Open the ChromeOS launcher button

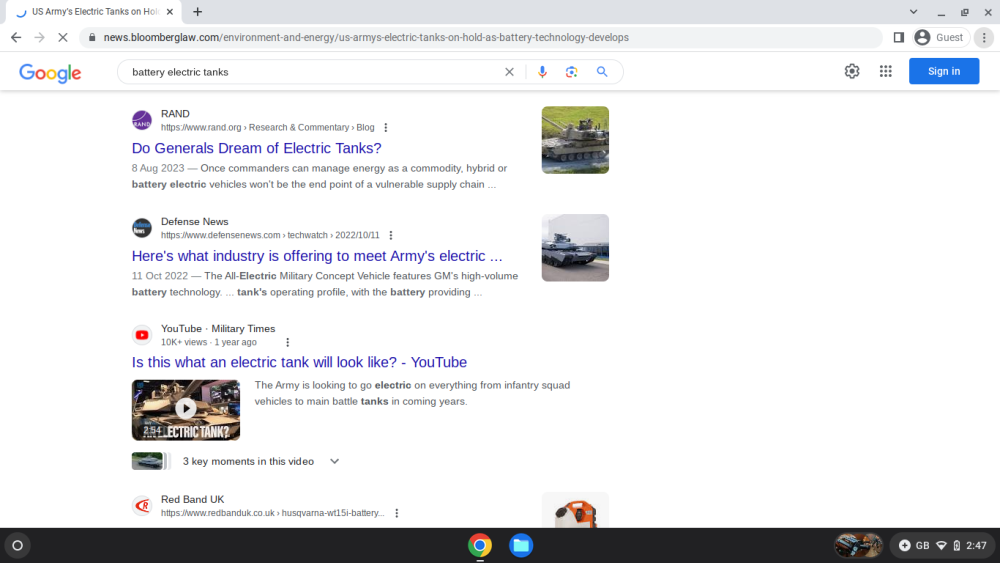click(x=18, y=546)
